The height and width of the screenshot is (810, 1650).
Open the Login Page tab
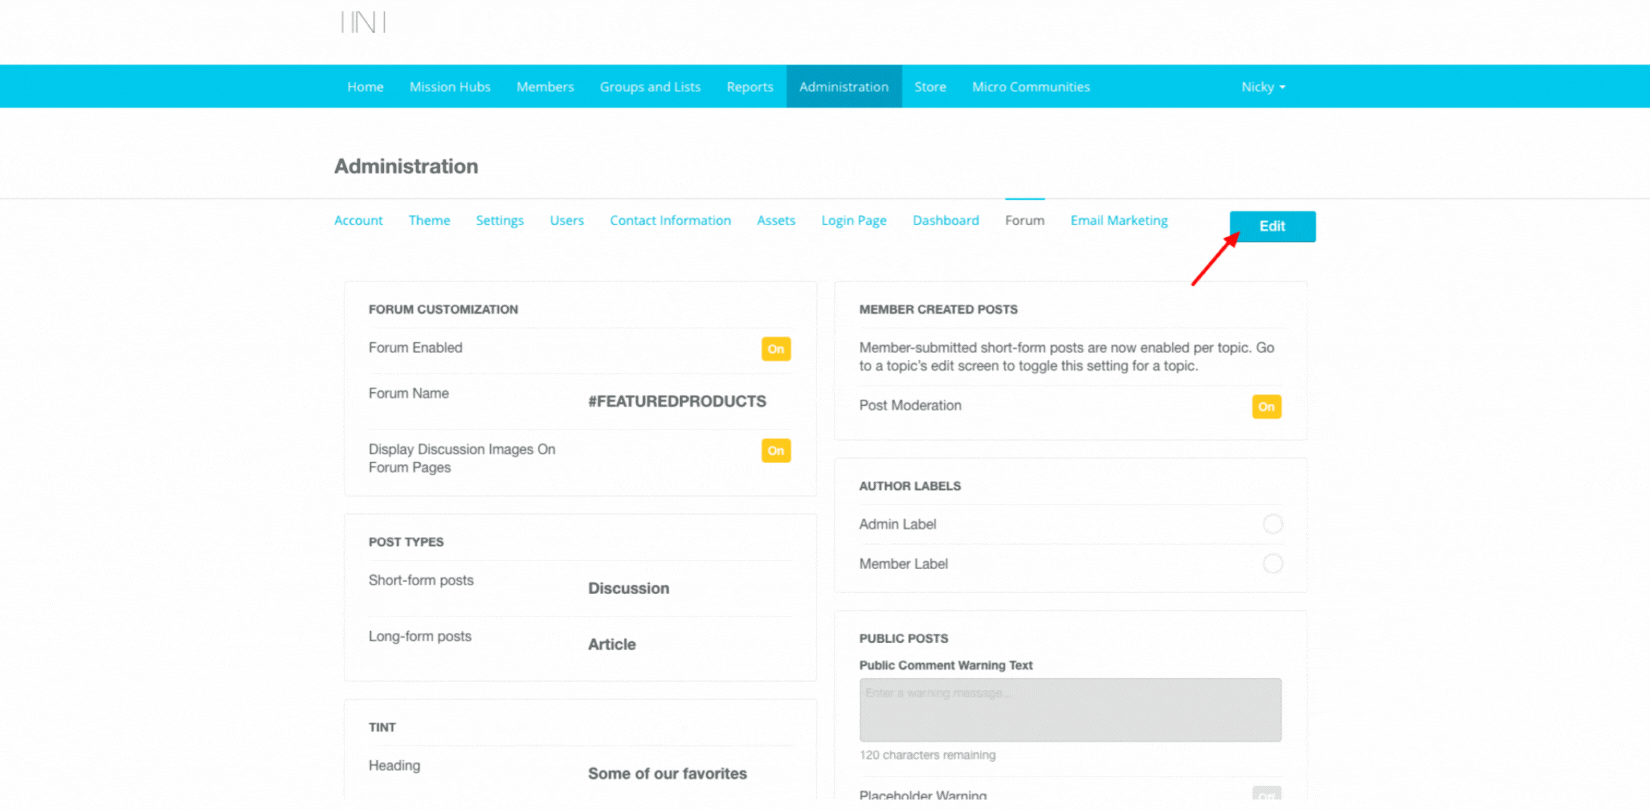pyautogui.click(x=854, y=220)
